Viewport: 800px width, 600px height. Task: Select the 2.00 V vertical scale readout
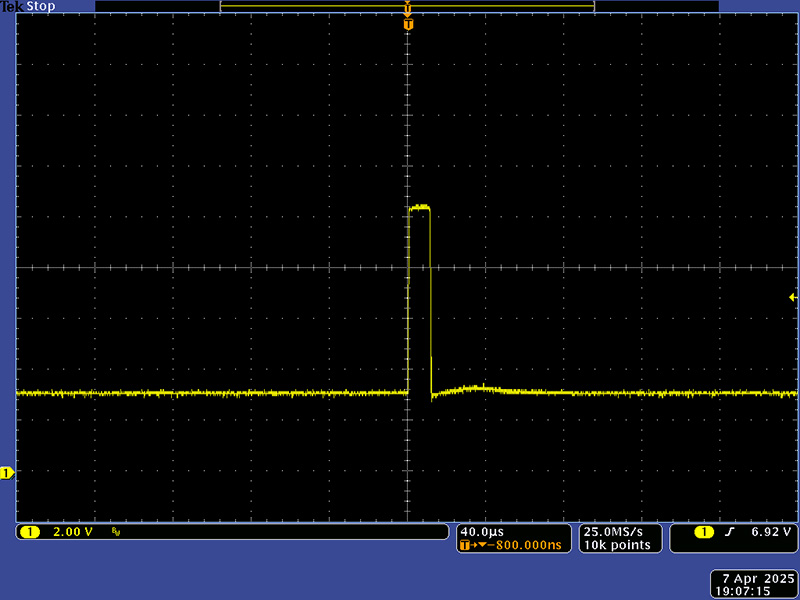pos(71,532)
